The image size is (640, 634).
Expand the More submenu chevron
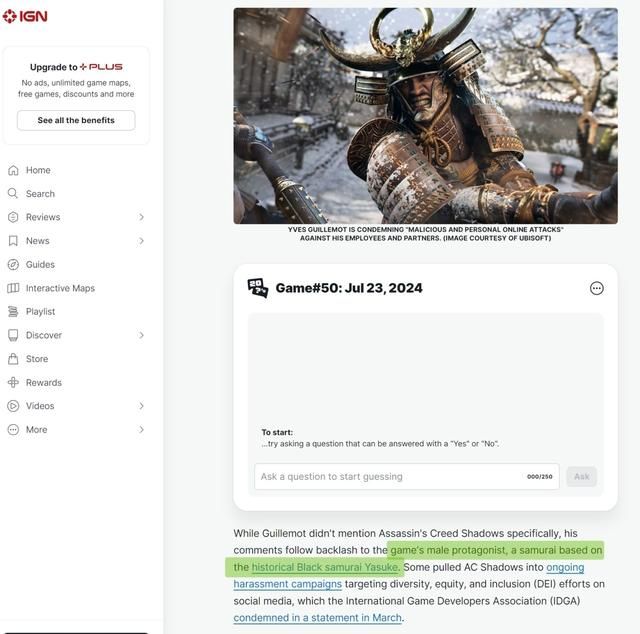pos(141,430)
